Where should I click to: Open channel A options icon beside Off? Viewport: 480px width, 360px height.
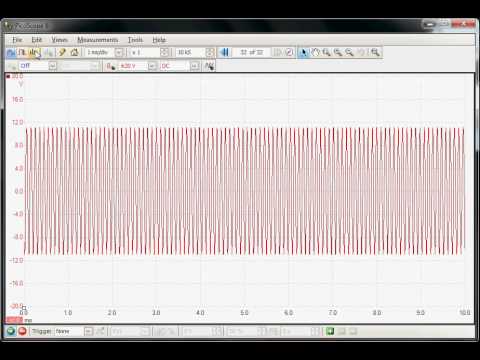12,66
